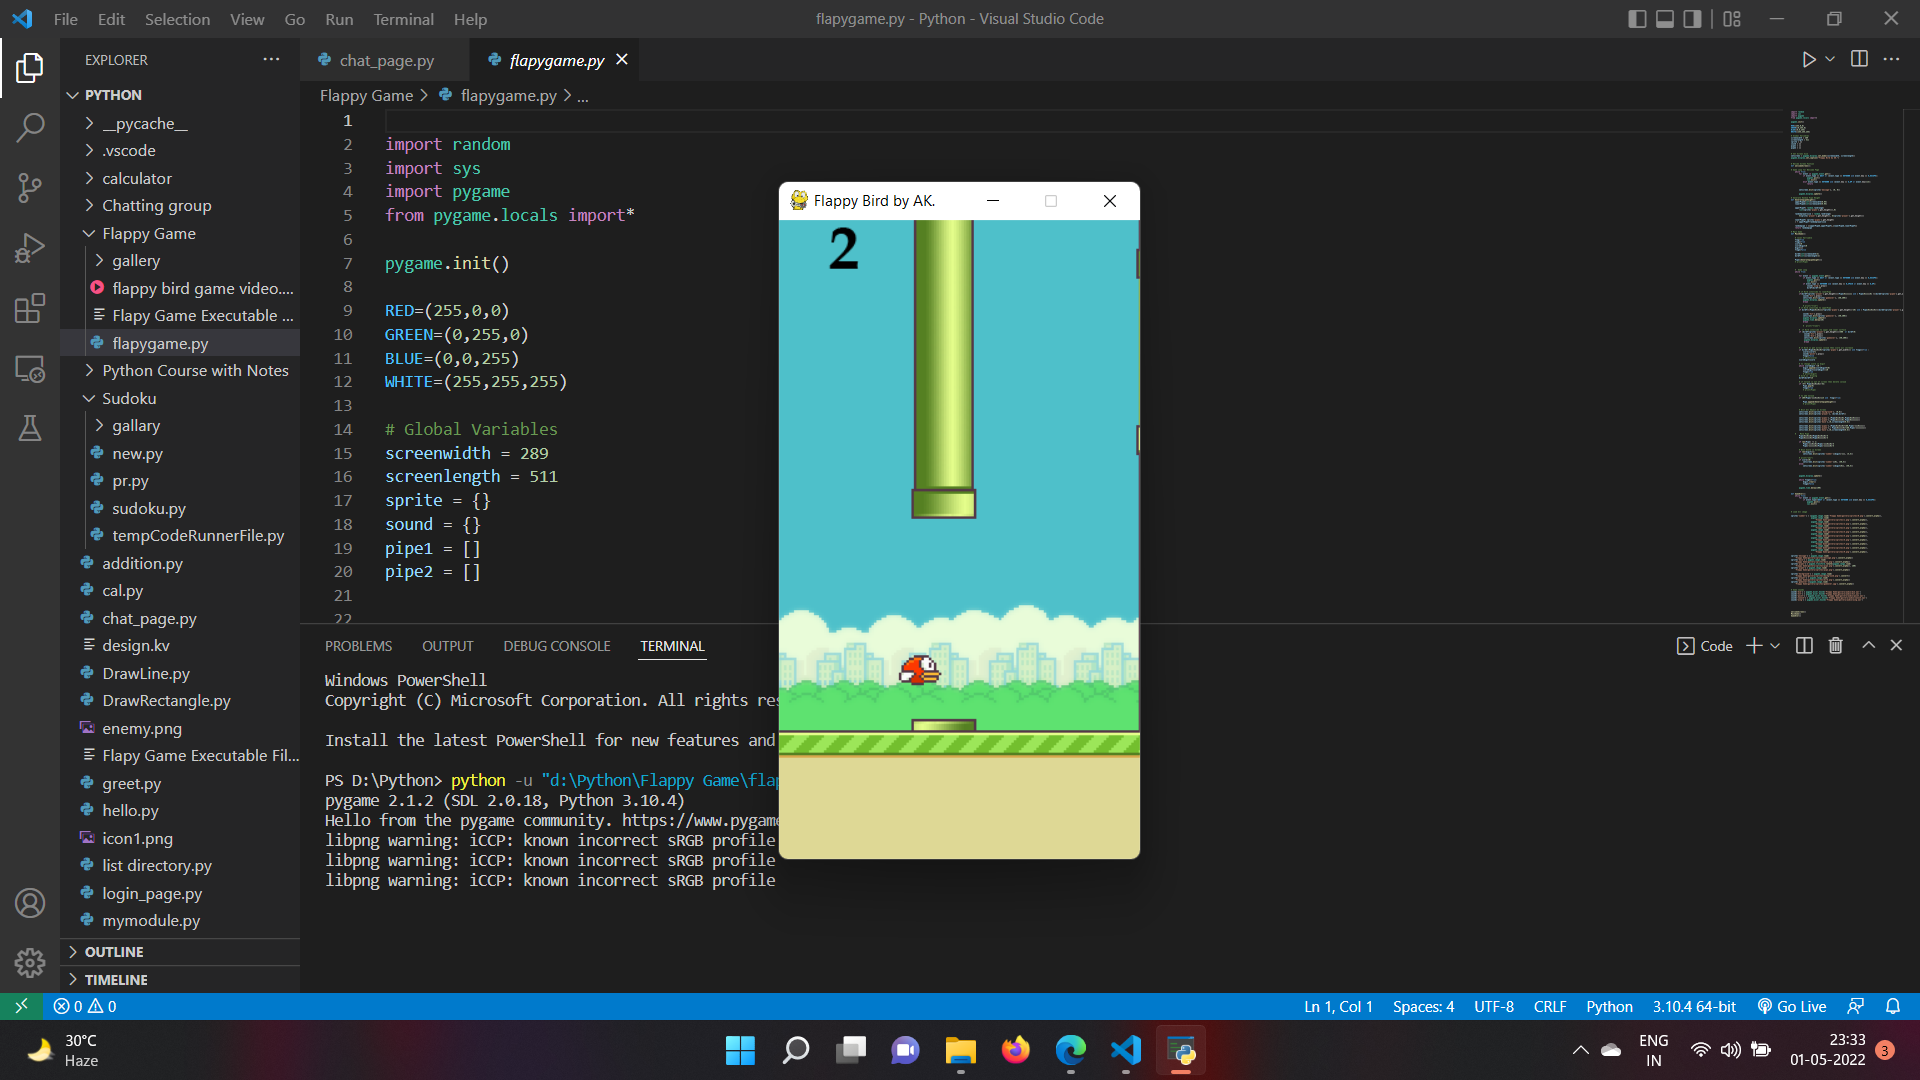This screenshot has width=1920, height=1080.
Task: Open the Source Control view
Action: [30, 188]
